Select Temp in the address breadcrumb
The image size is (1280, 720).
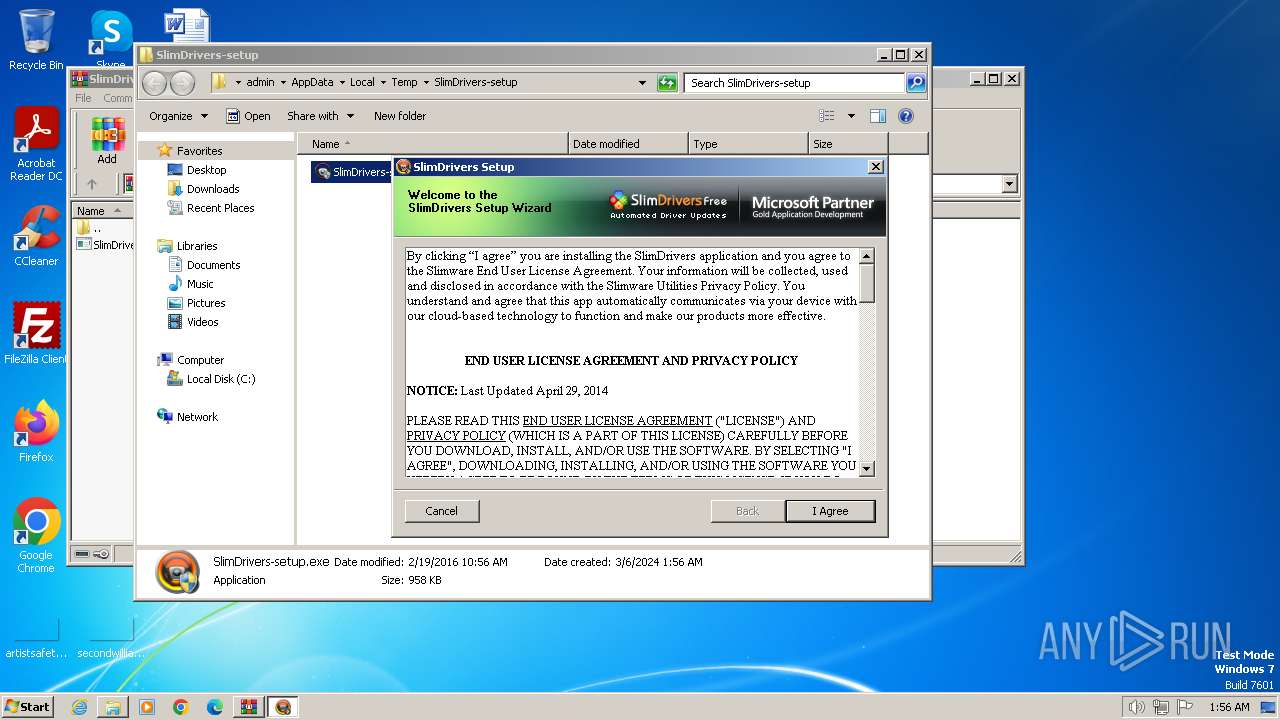pyautogui.click(x=404, y=82)
